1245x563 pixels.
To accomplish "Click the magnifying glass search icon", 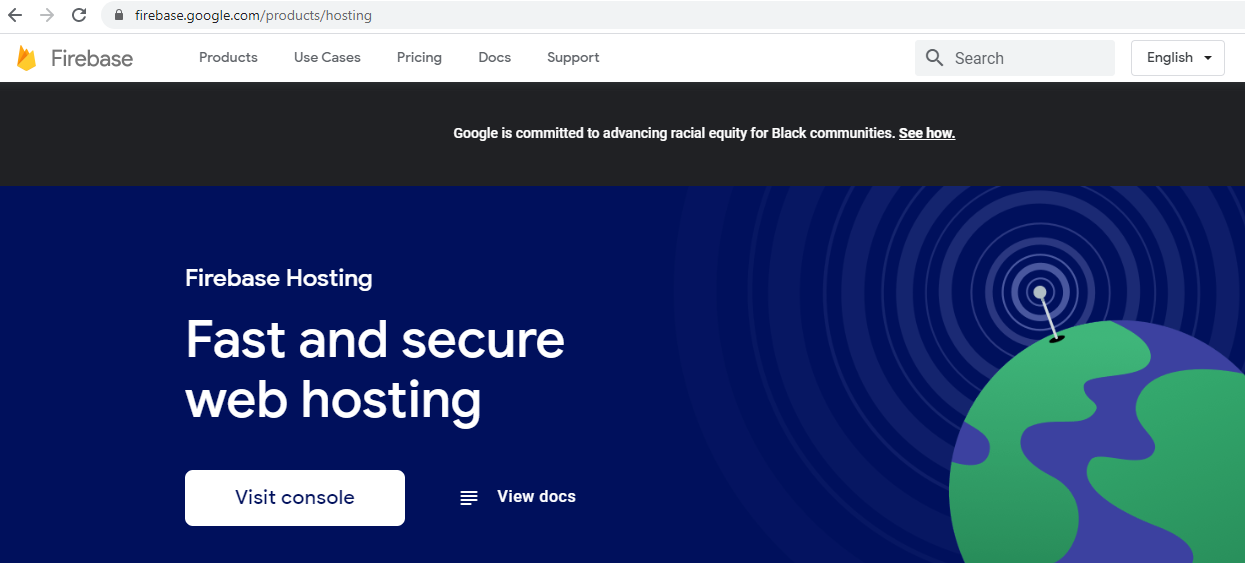I will [x=935, y=58].
